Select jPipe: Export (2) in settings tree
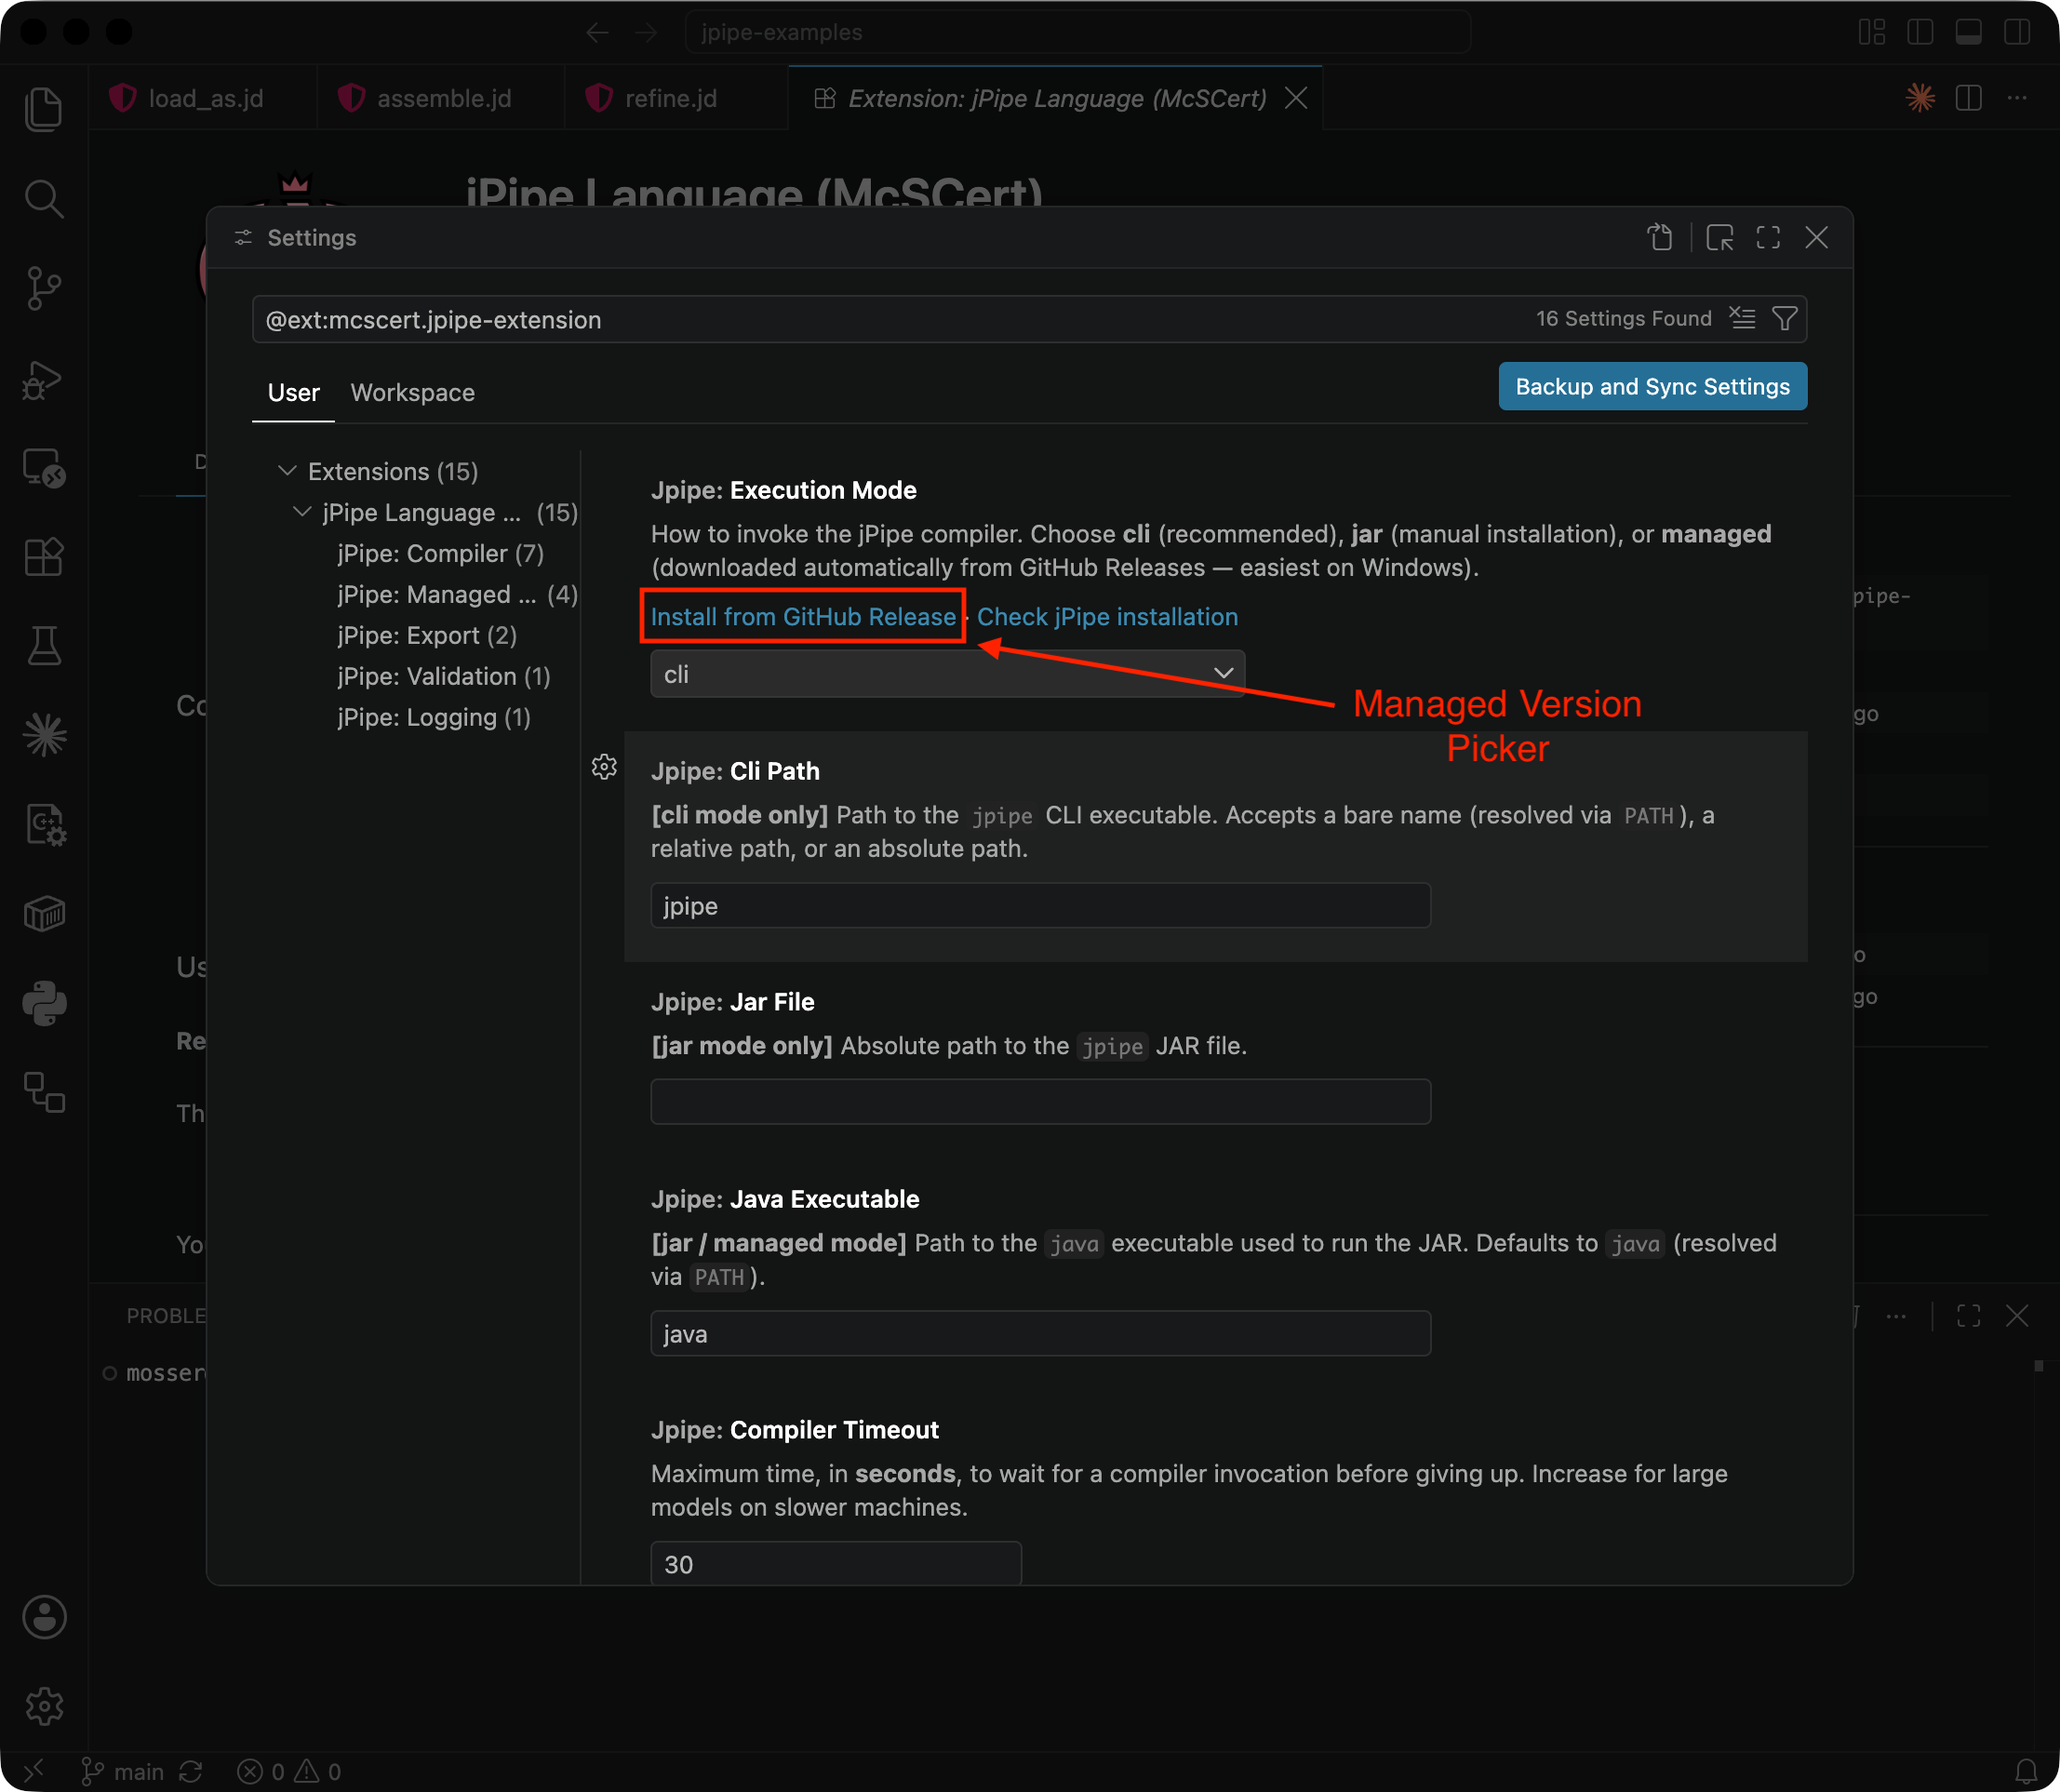Viewport: 2060px width, 1792px height. pyautogui.click(x=427, y=635)
